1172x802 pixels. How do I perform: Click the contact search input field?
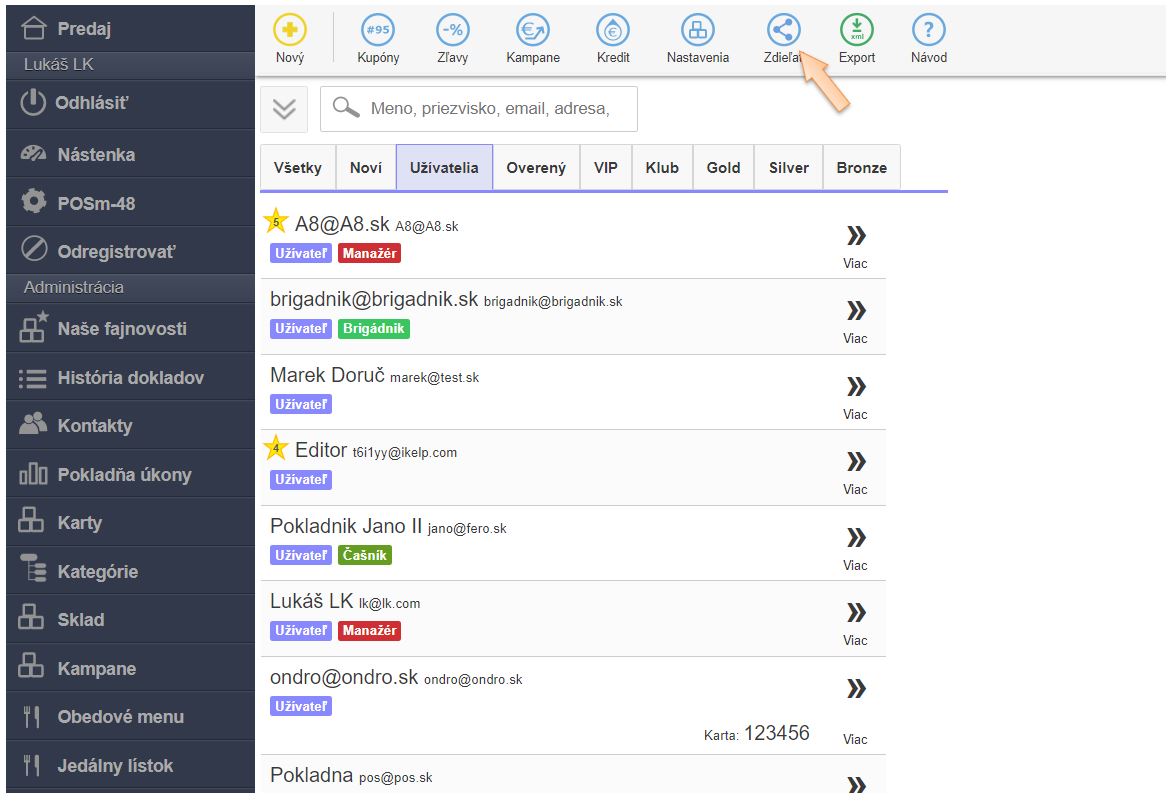[x=490, y=109]
